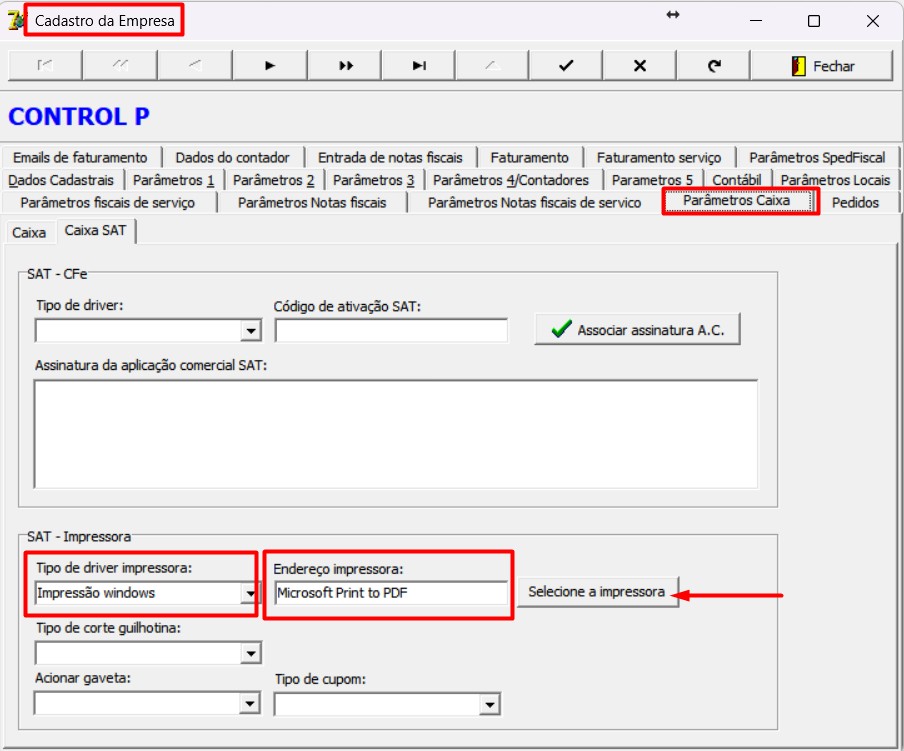The height and width of the screenshot is (751, 904).
Task: Click the Fechar button to close
Action: coord(822,66)
